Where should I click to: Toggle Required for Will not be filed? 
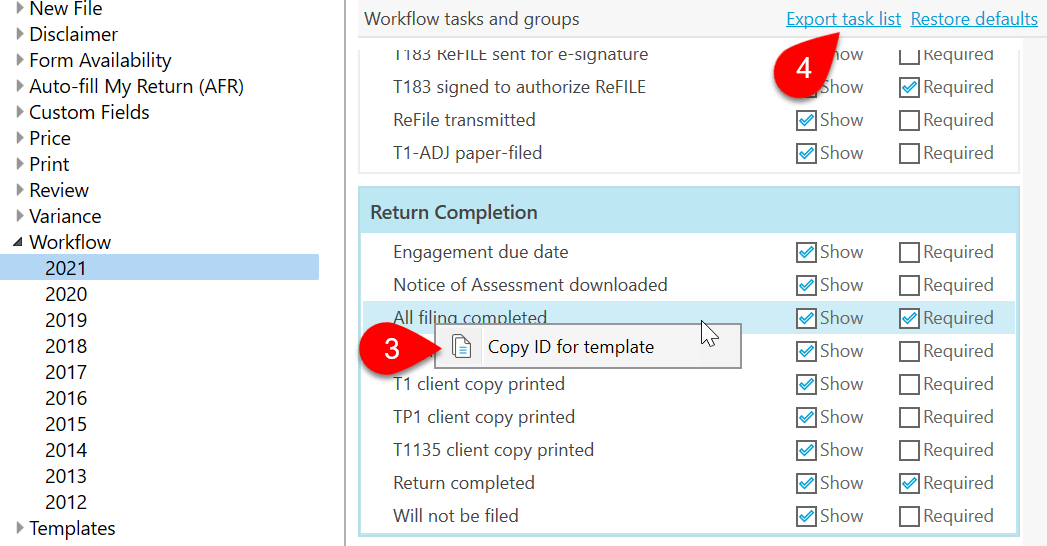coord(909,516)
